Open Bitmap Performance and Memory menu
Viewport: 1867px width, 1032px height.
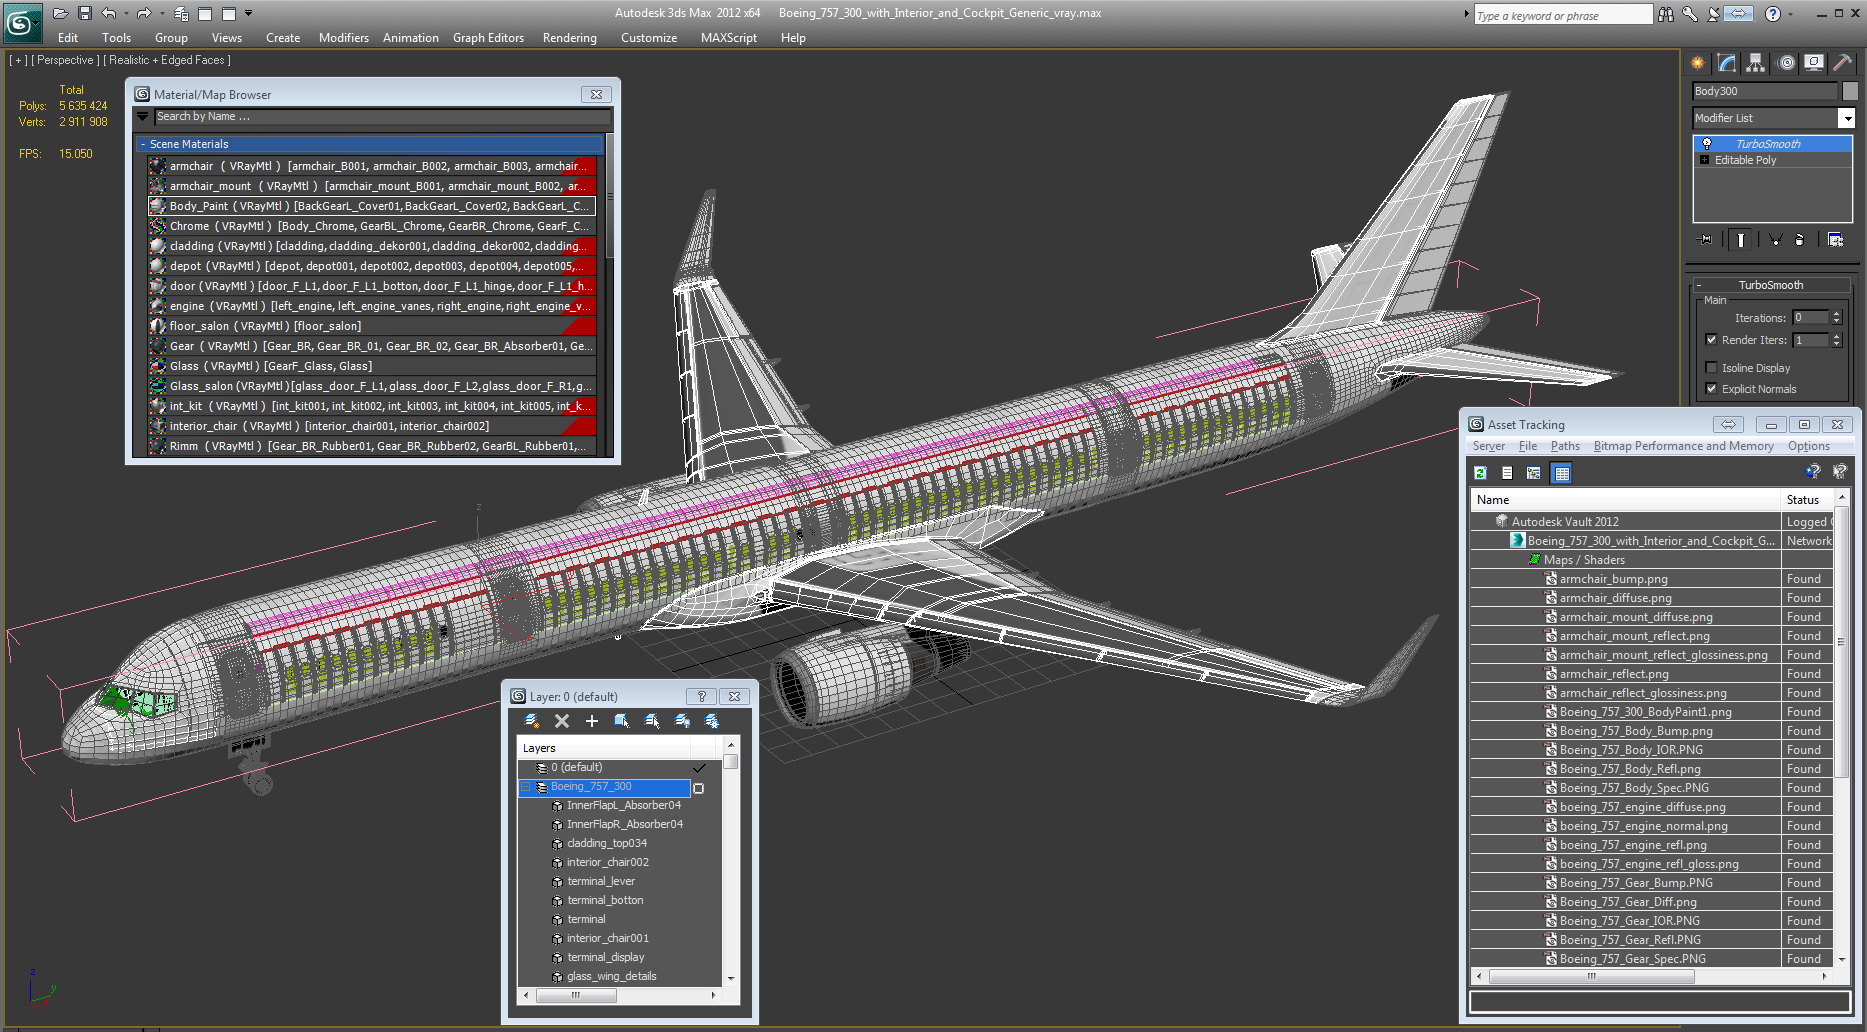tap(1683, 446)
